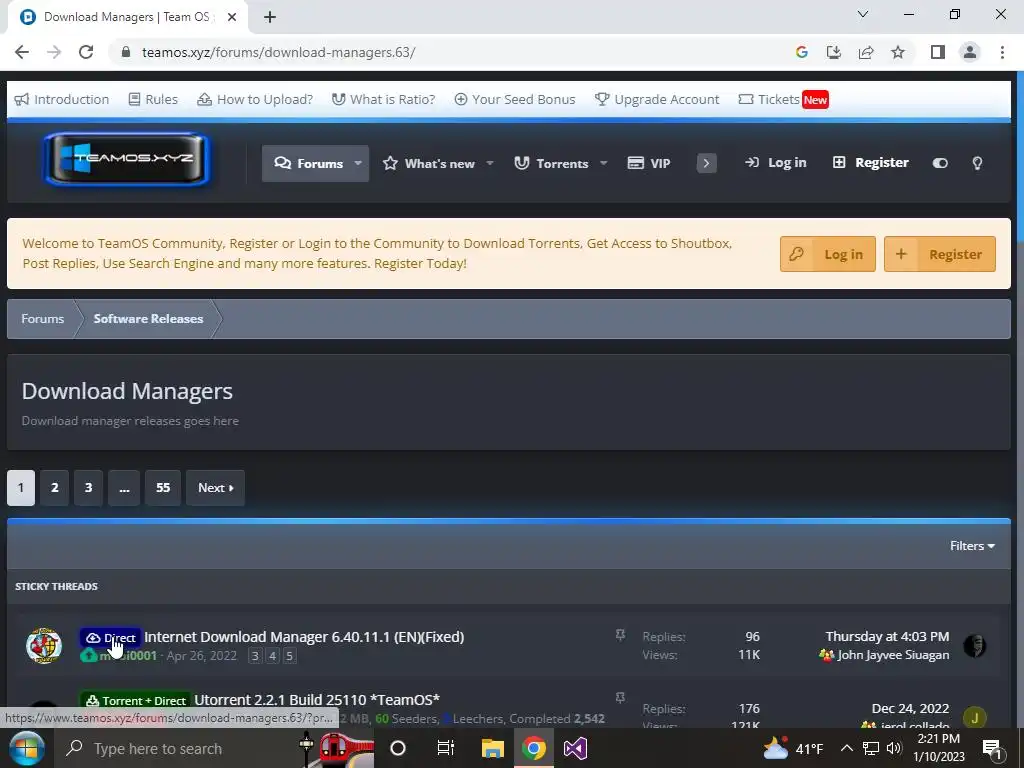The image size is (1024, 768).
Task: Click IDM thread author avatar
Action: (44, 646)
